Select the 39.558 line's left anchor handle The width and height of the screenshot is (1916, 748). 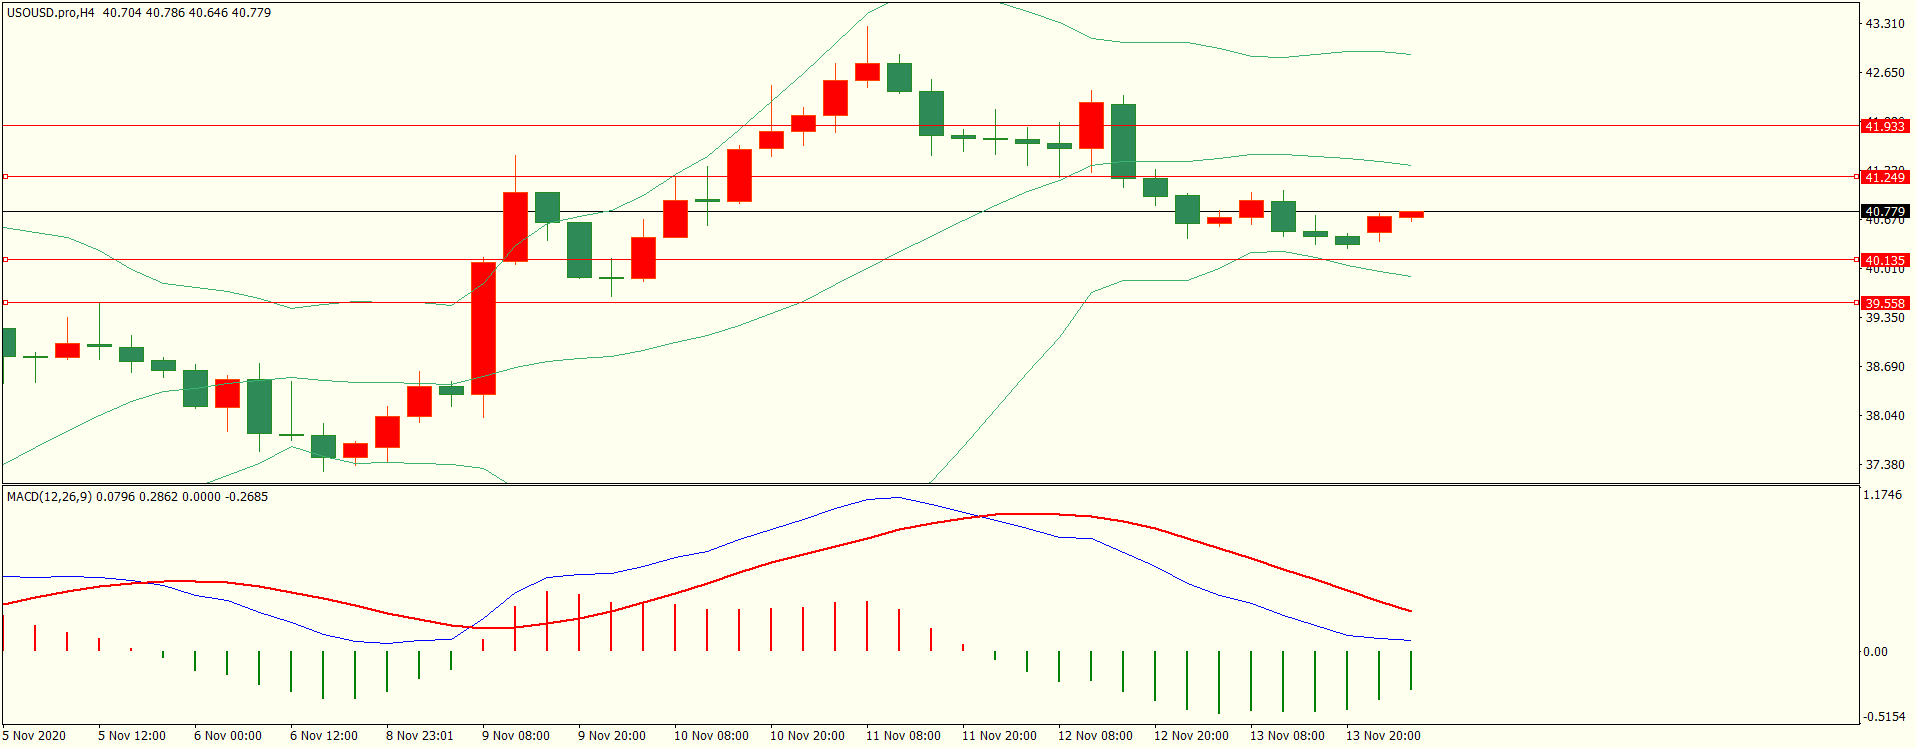point(6,302)
